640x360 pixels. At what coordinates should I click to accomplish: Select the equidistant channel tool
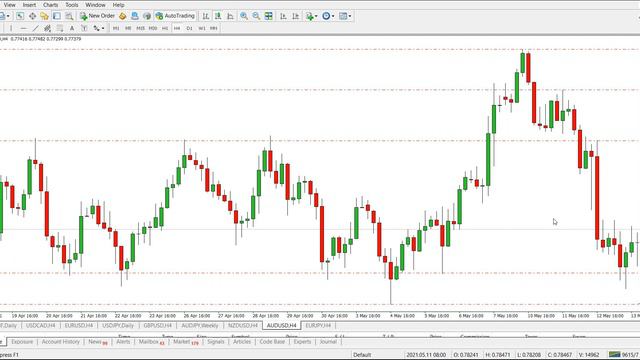(x=47, y=28)
